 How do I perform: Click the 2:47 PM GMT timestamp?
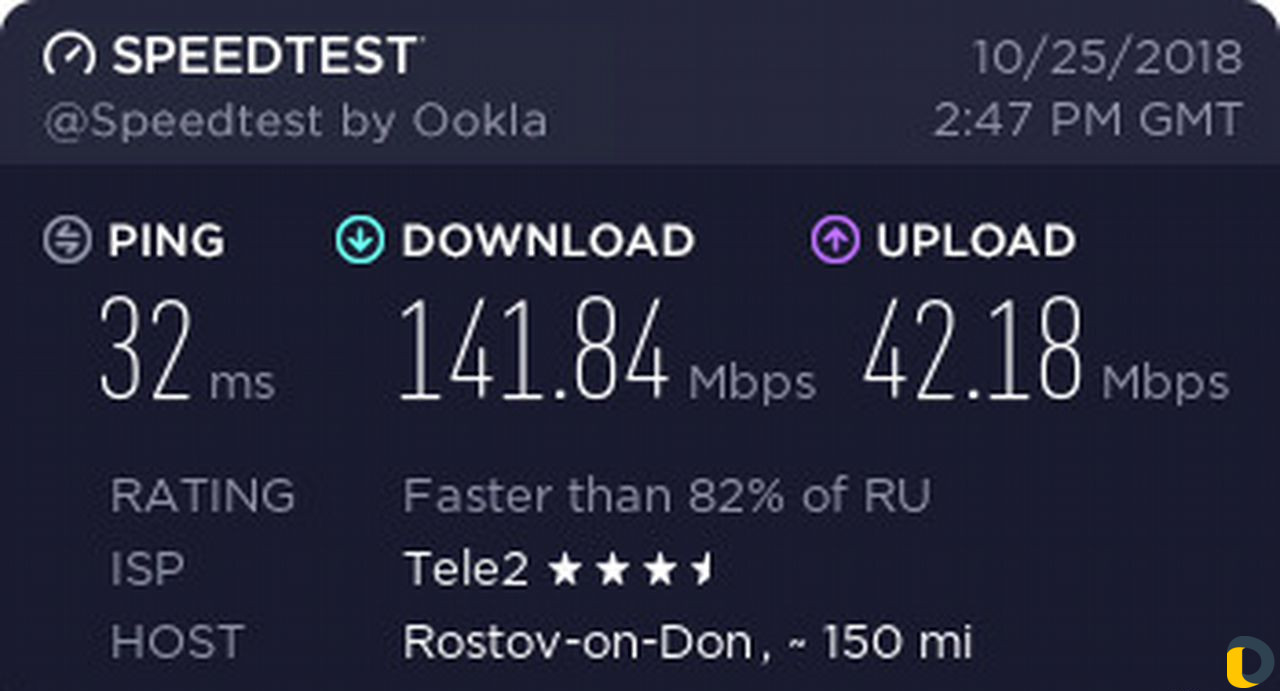point(1088,121)
